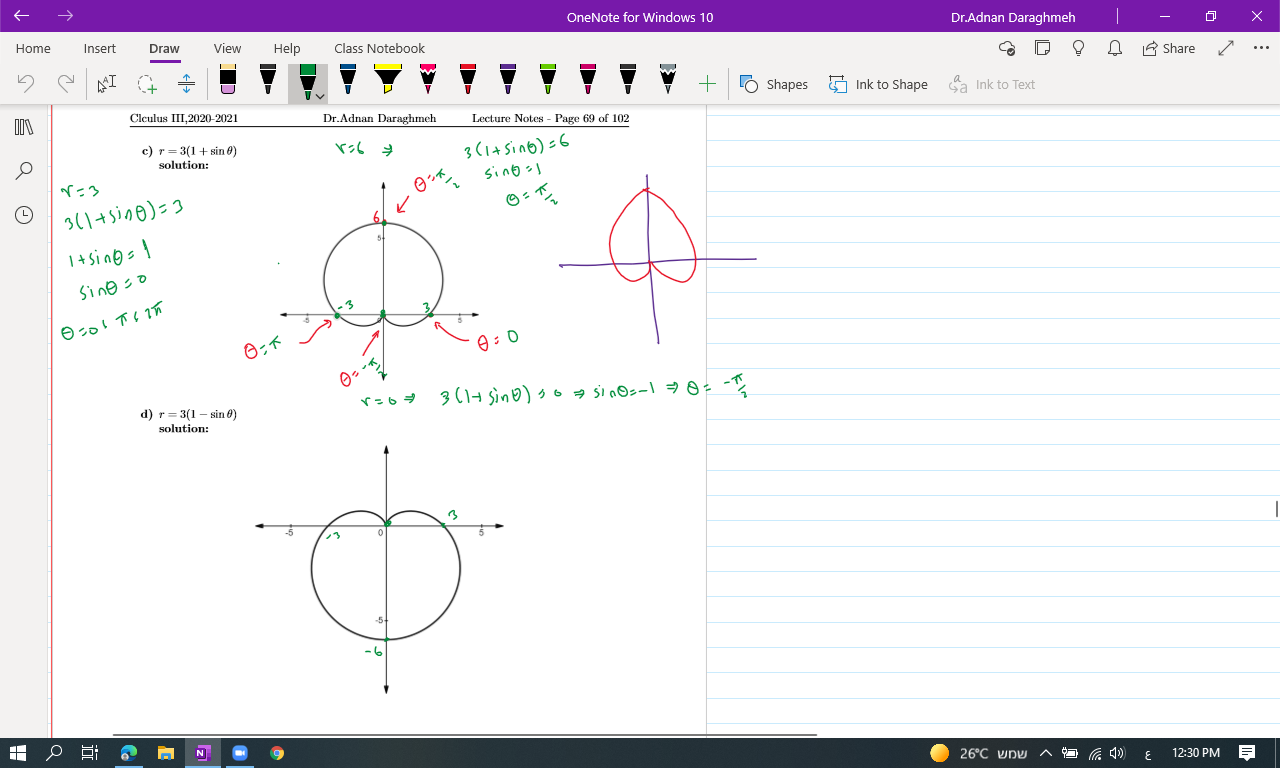Select the yellow highlighter
1280x768 pixels.
388,80
